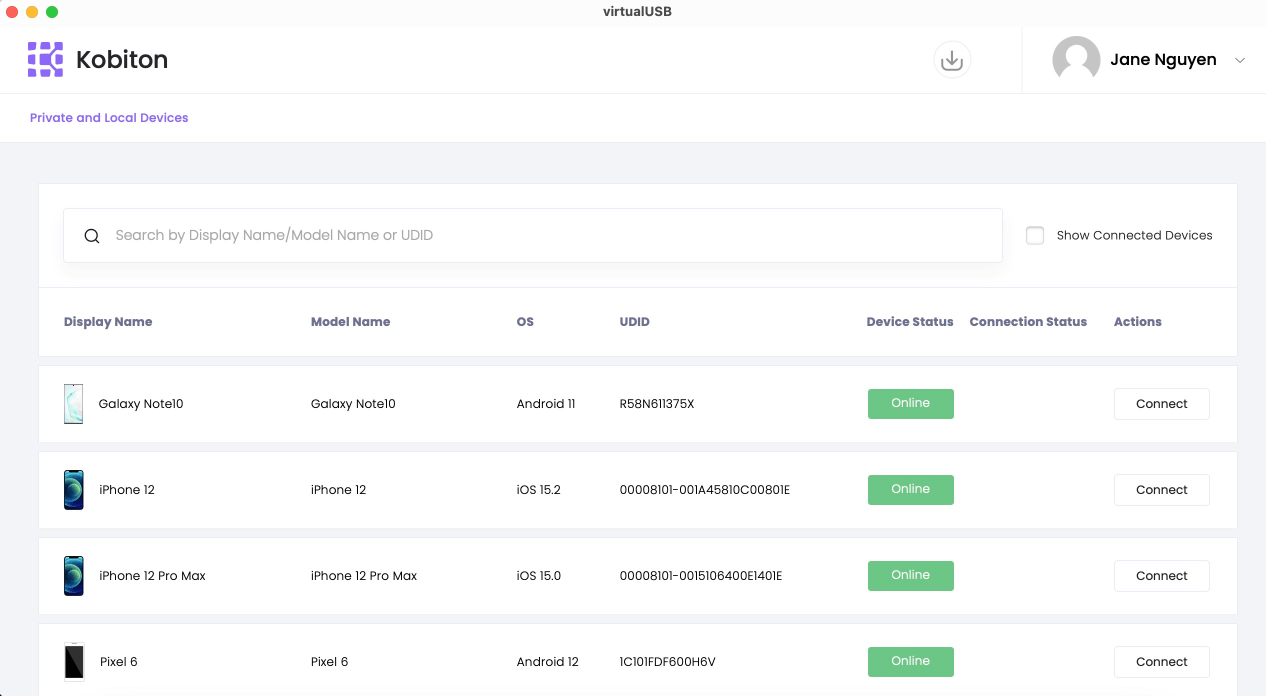
Task: Click the iPhone 12 Pro Max thumbnail
Action: click(x=74, y=576)
